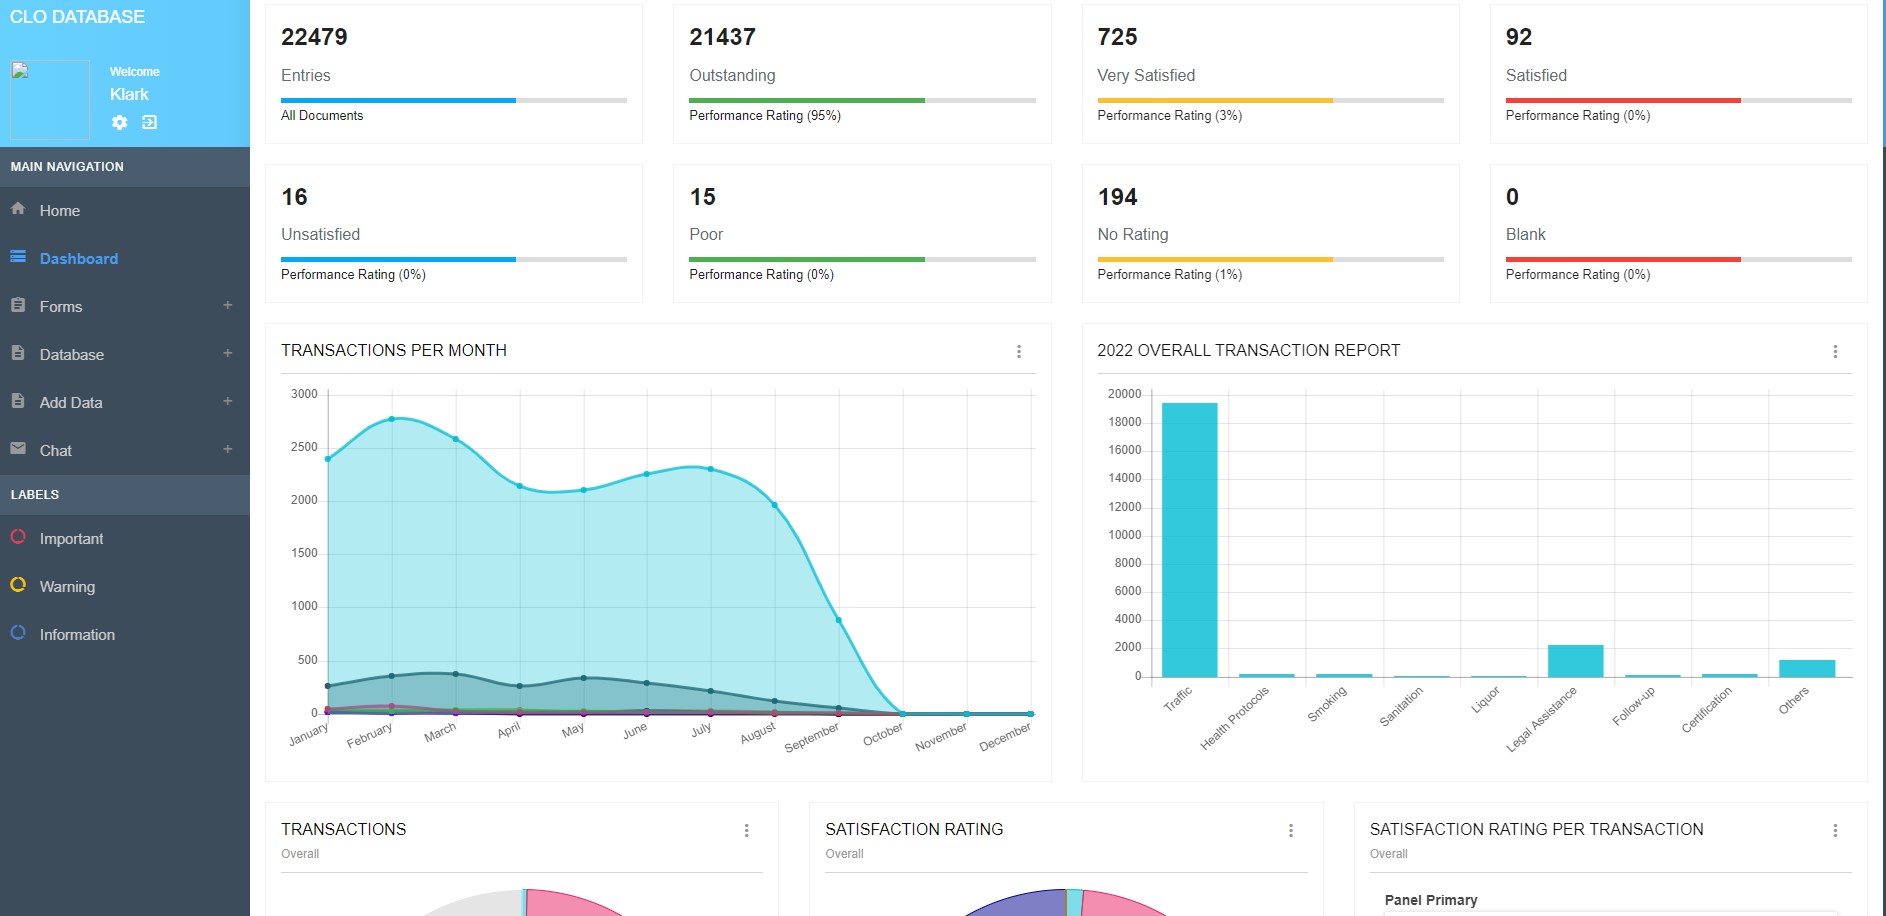
Task: Click the red Important label circle
Action: [18, 537]
